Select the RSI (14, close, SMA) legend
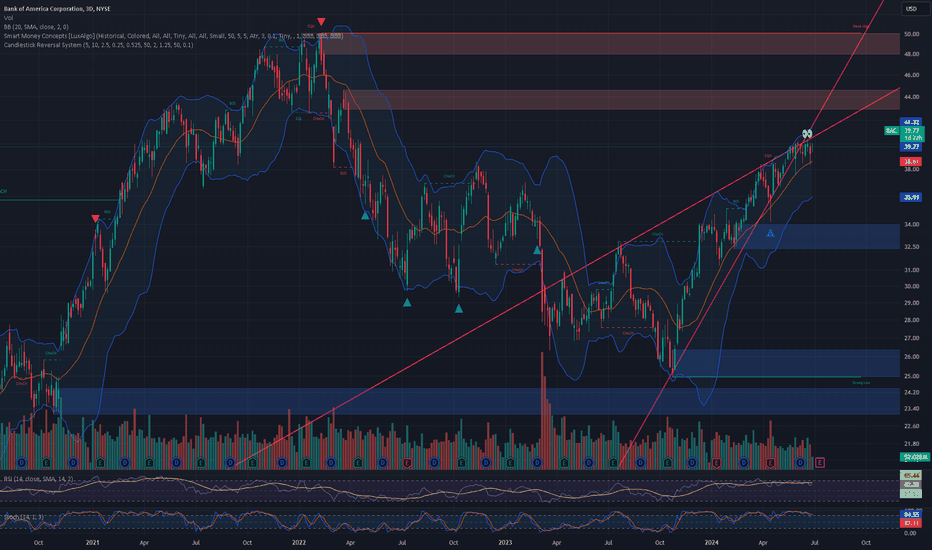Image resolution: width=932 pixels, height=550 pixels. pos(38,479)
